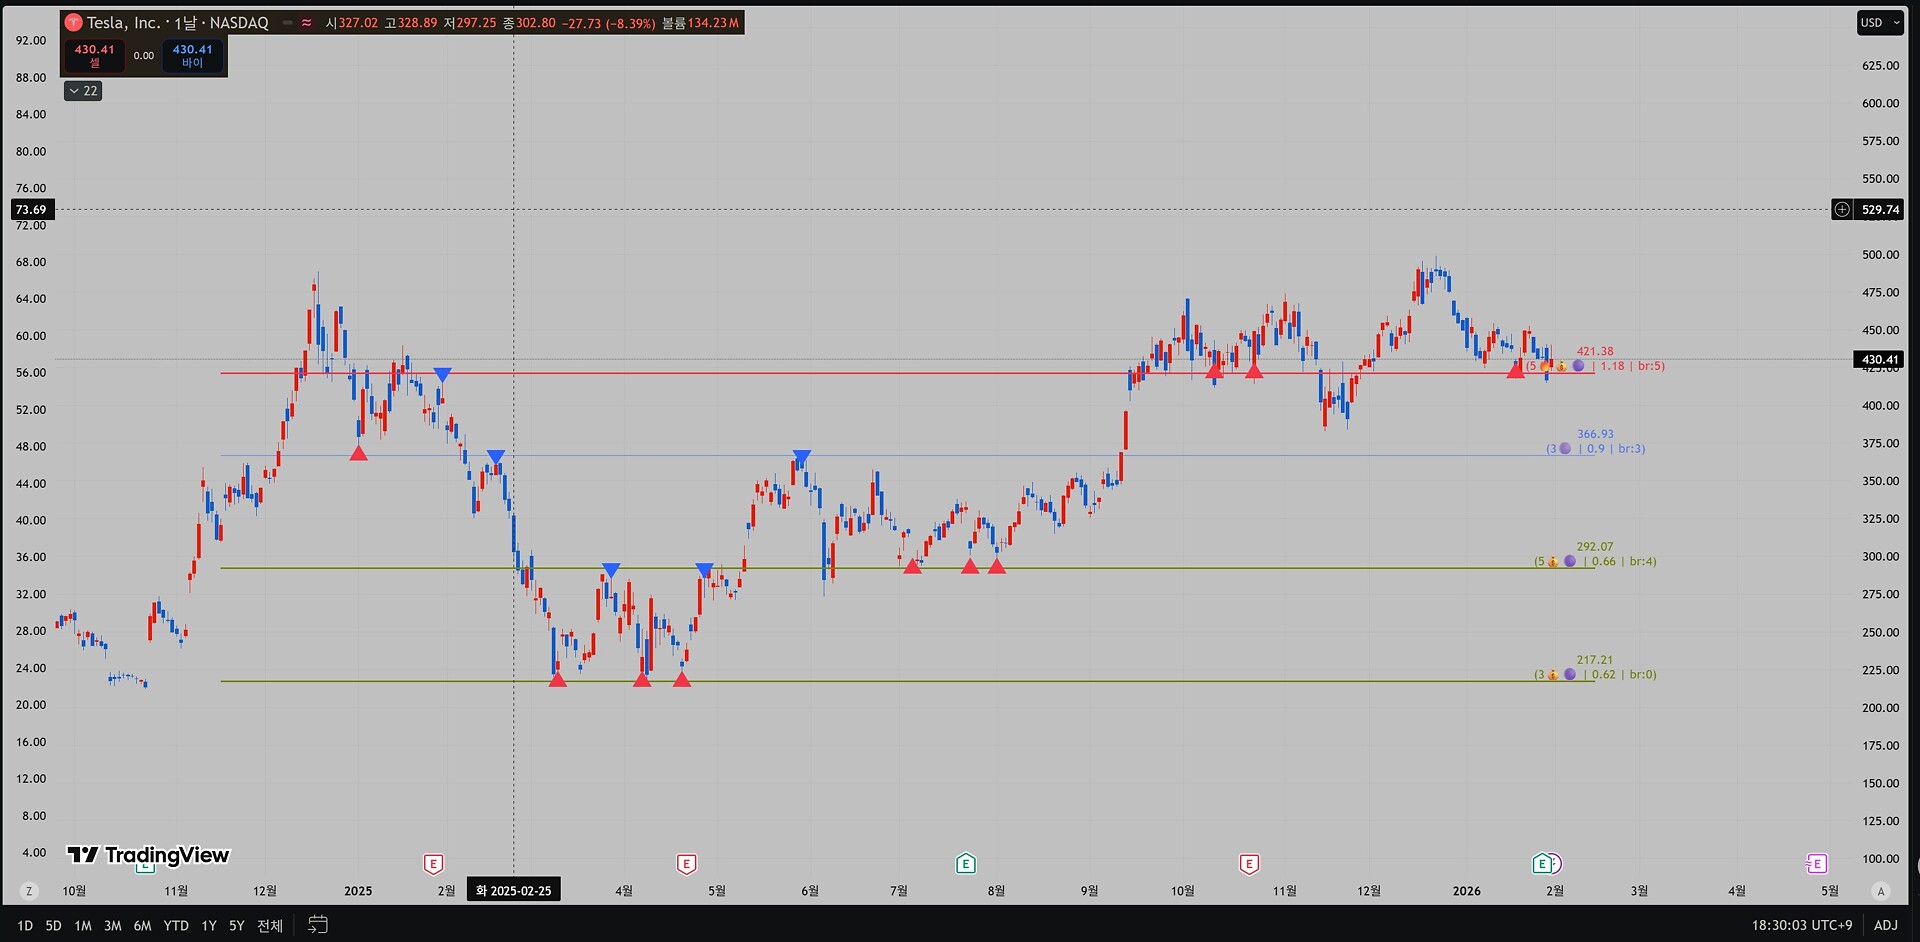Click the 0.00 spread between sell and buy
Image resolution: width=1920 pixels, height=942 pixels.
(x=144, y=56)
